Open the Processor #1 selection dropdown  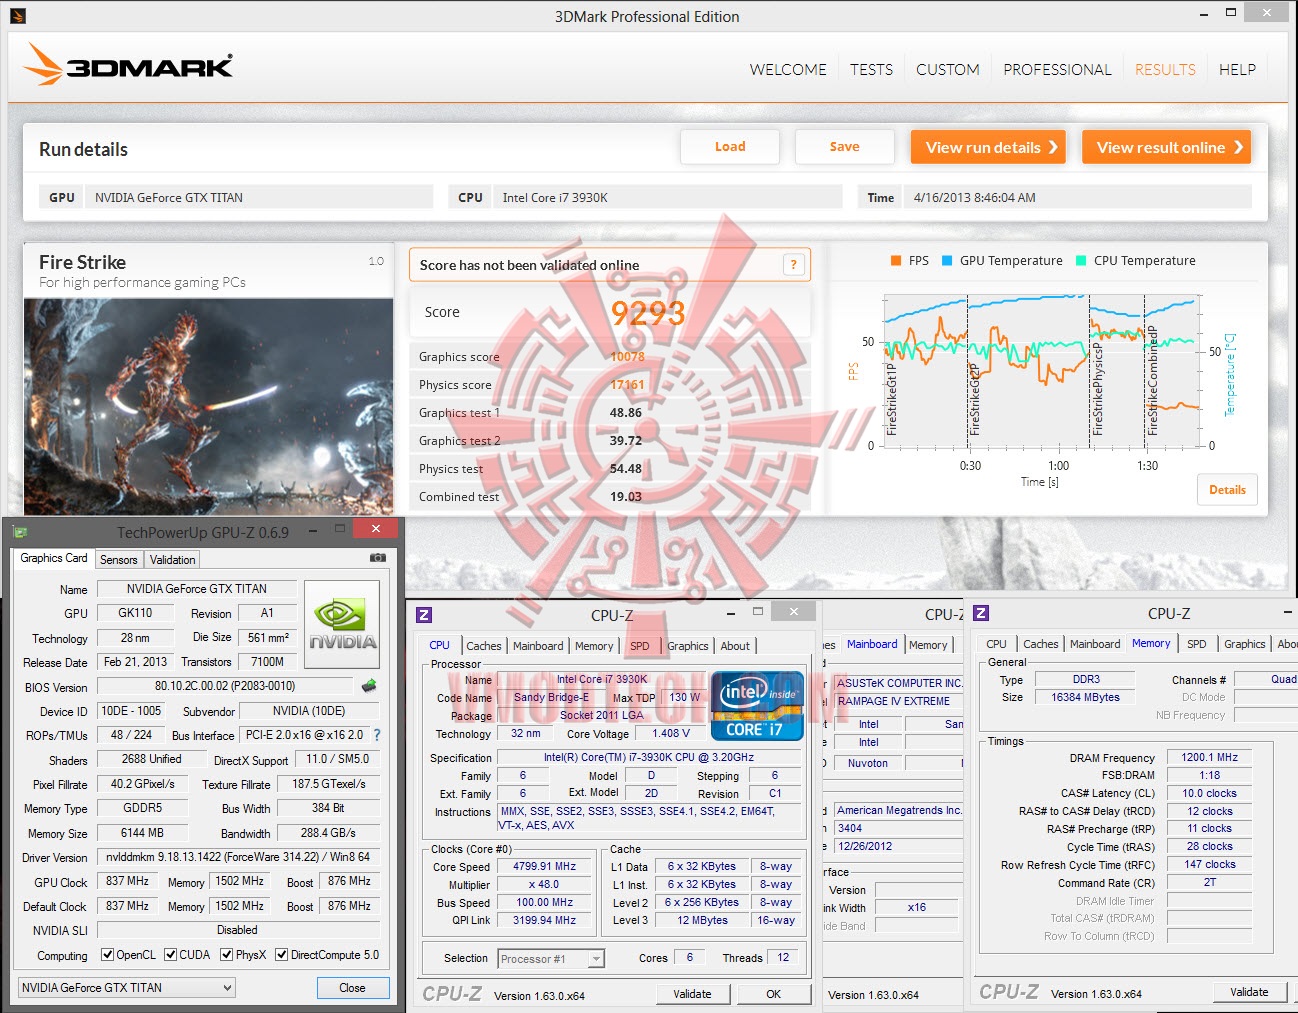coord(551,959)
